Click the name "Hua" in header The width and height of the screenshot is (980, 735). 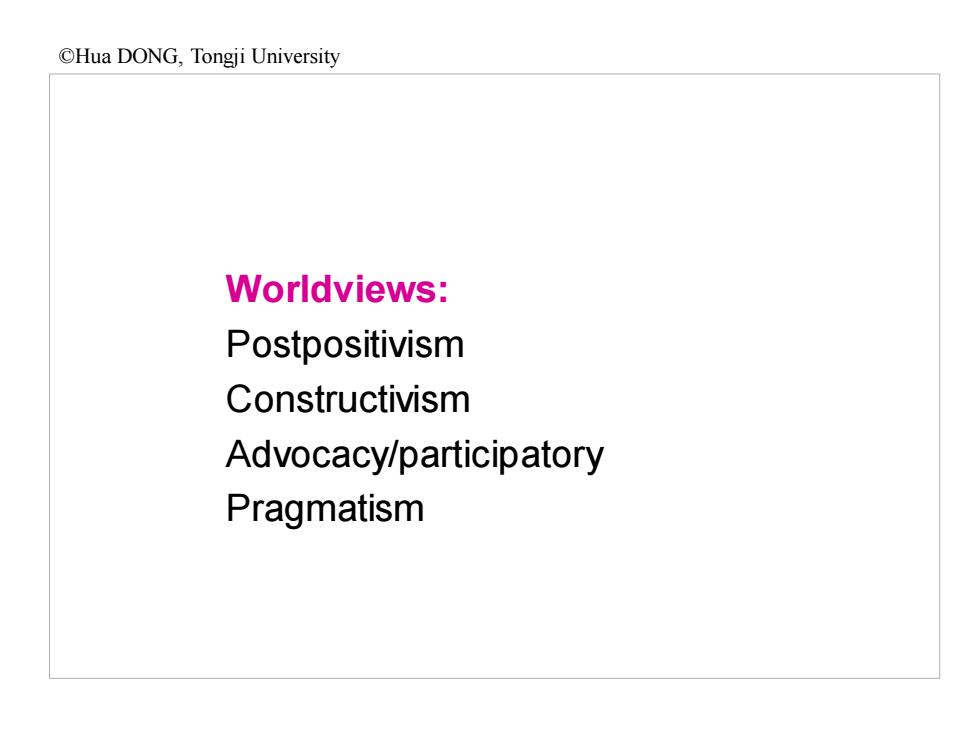pos(93,56)
